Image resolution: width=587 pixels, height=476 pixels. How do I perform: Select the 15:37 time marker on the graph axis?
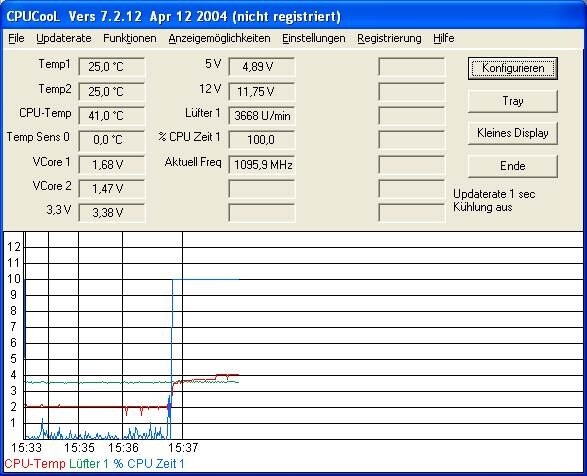pyautogui.click(x=183, y=448)
